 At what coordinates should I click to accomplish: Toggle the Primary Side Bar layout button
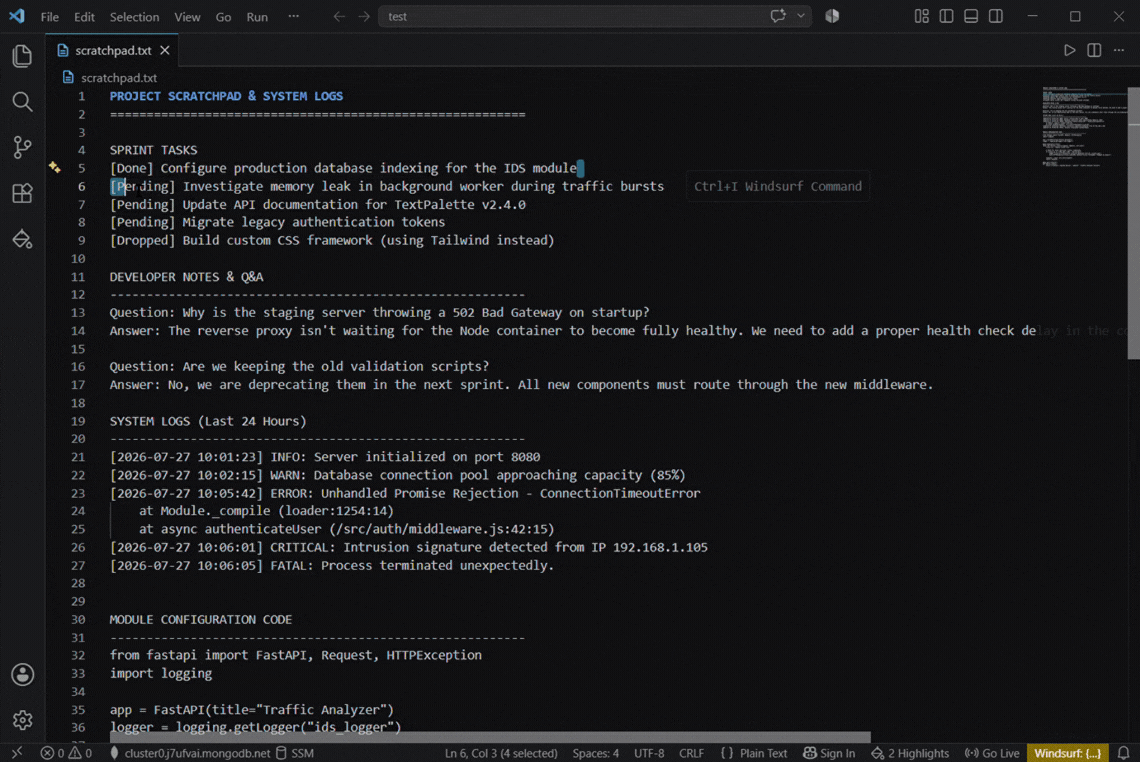[946, 16]
